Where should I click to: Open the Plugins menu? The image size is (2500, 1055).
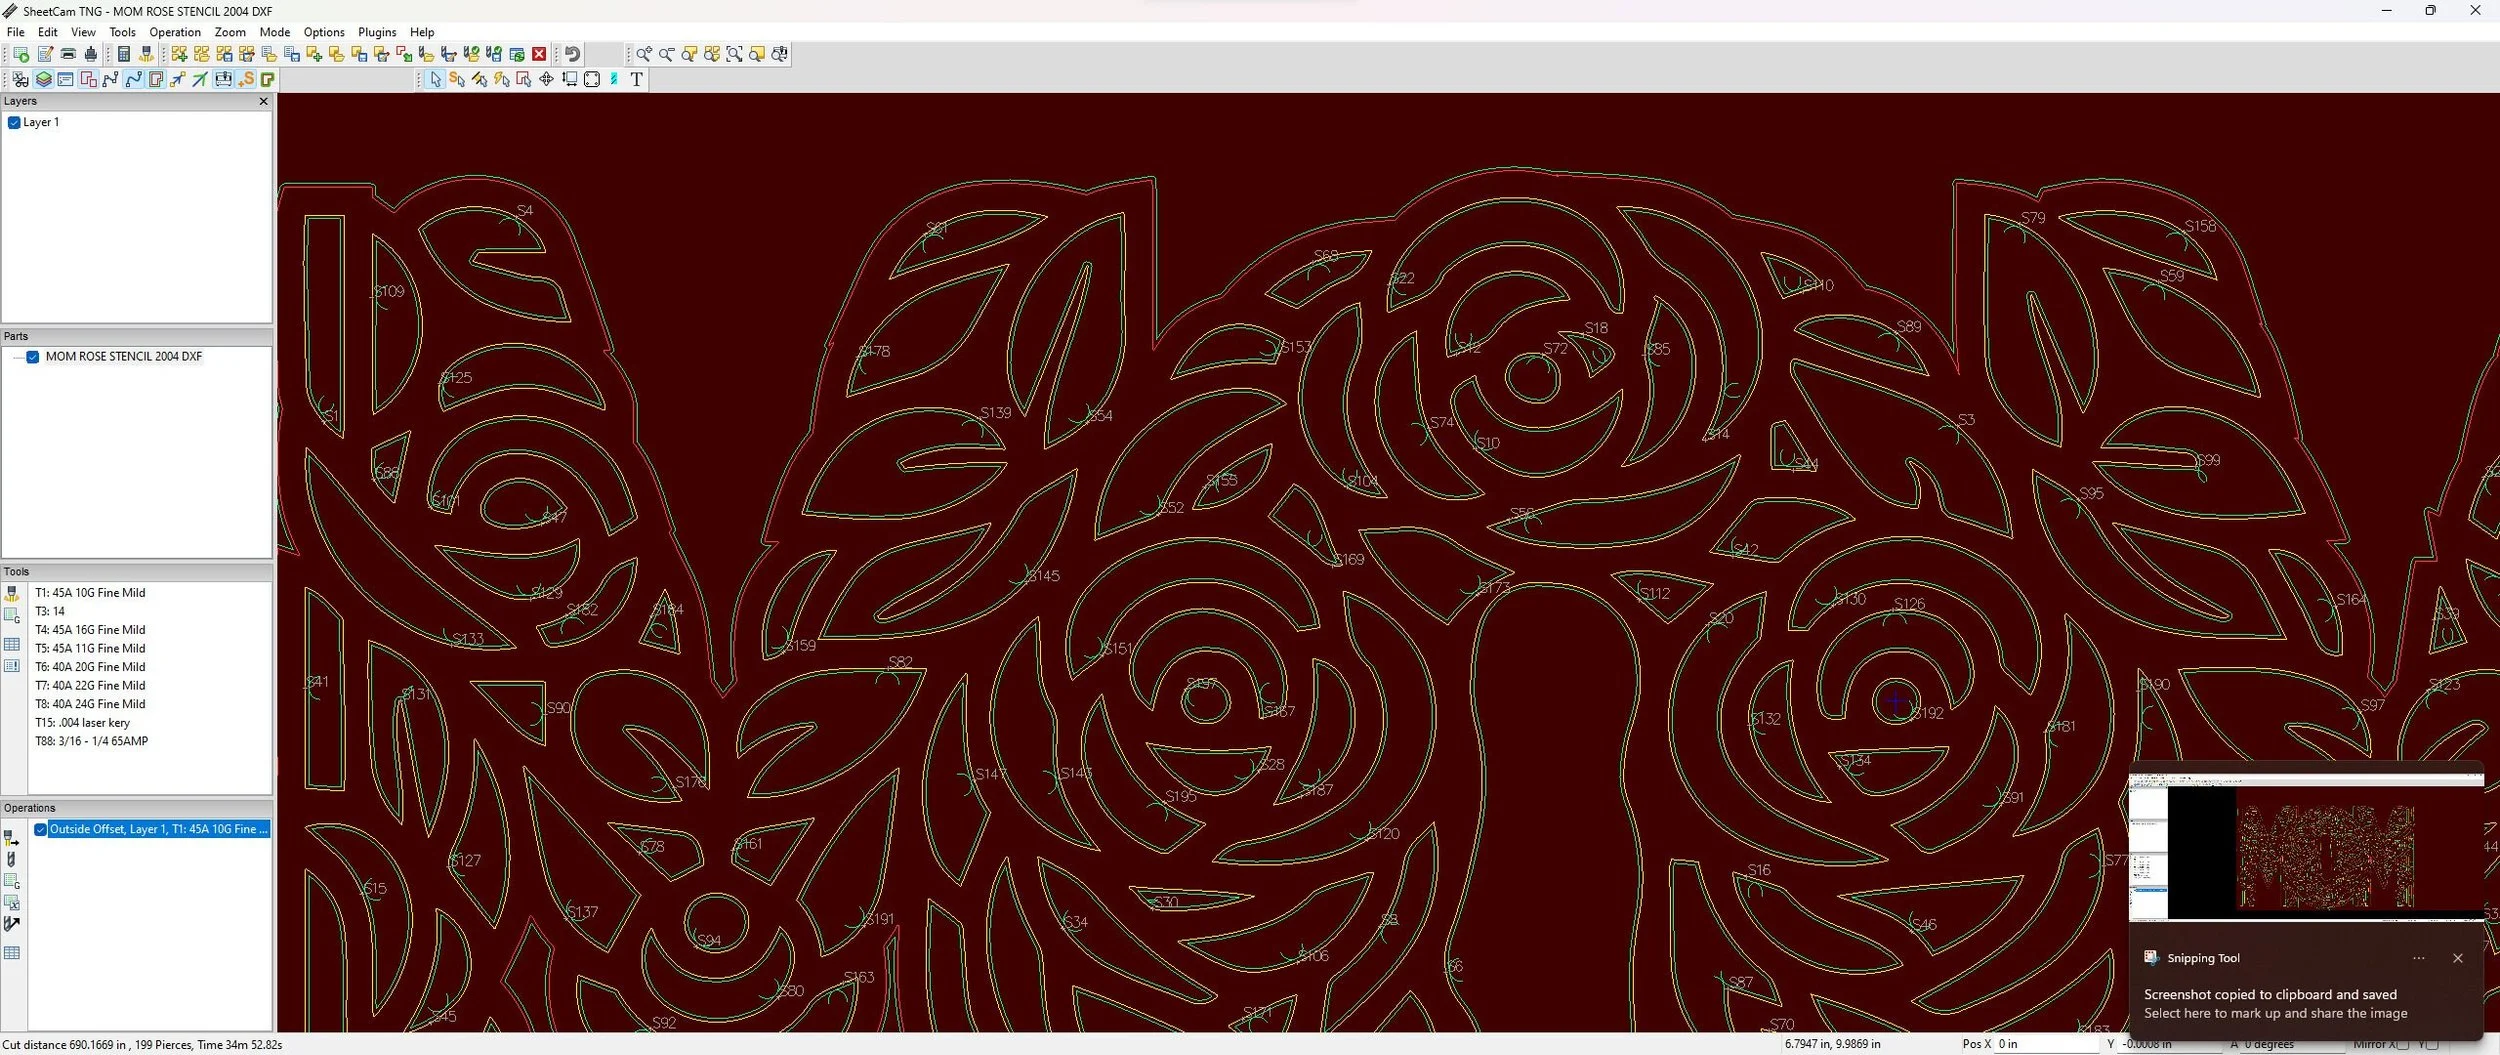377,32
